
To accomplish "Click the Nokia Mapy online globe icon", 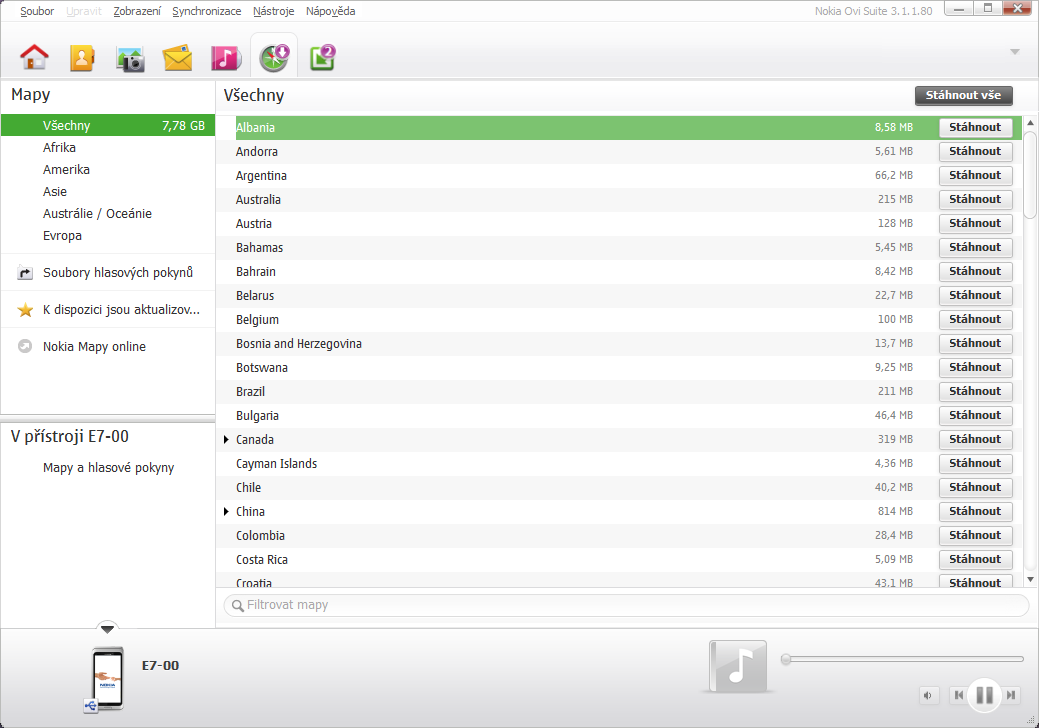I will tap(25, 346).
